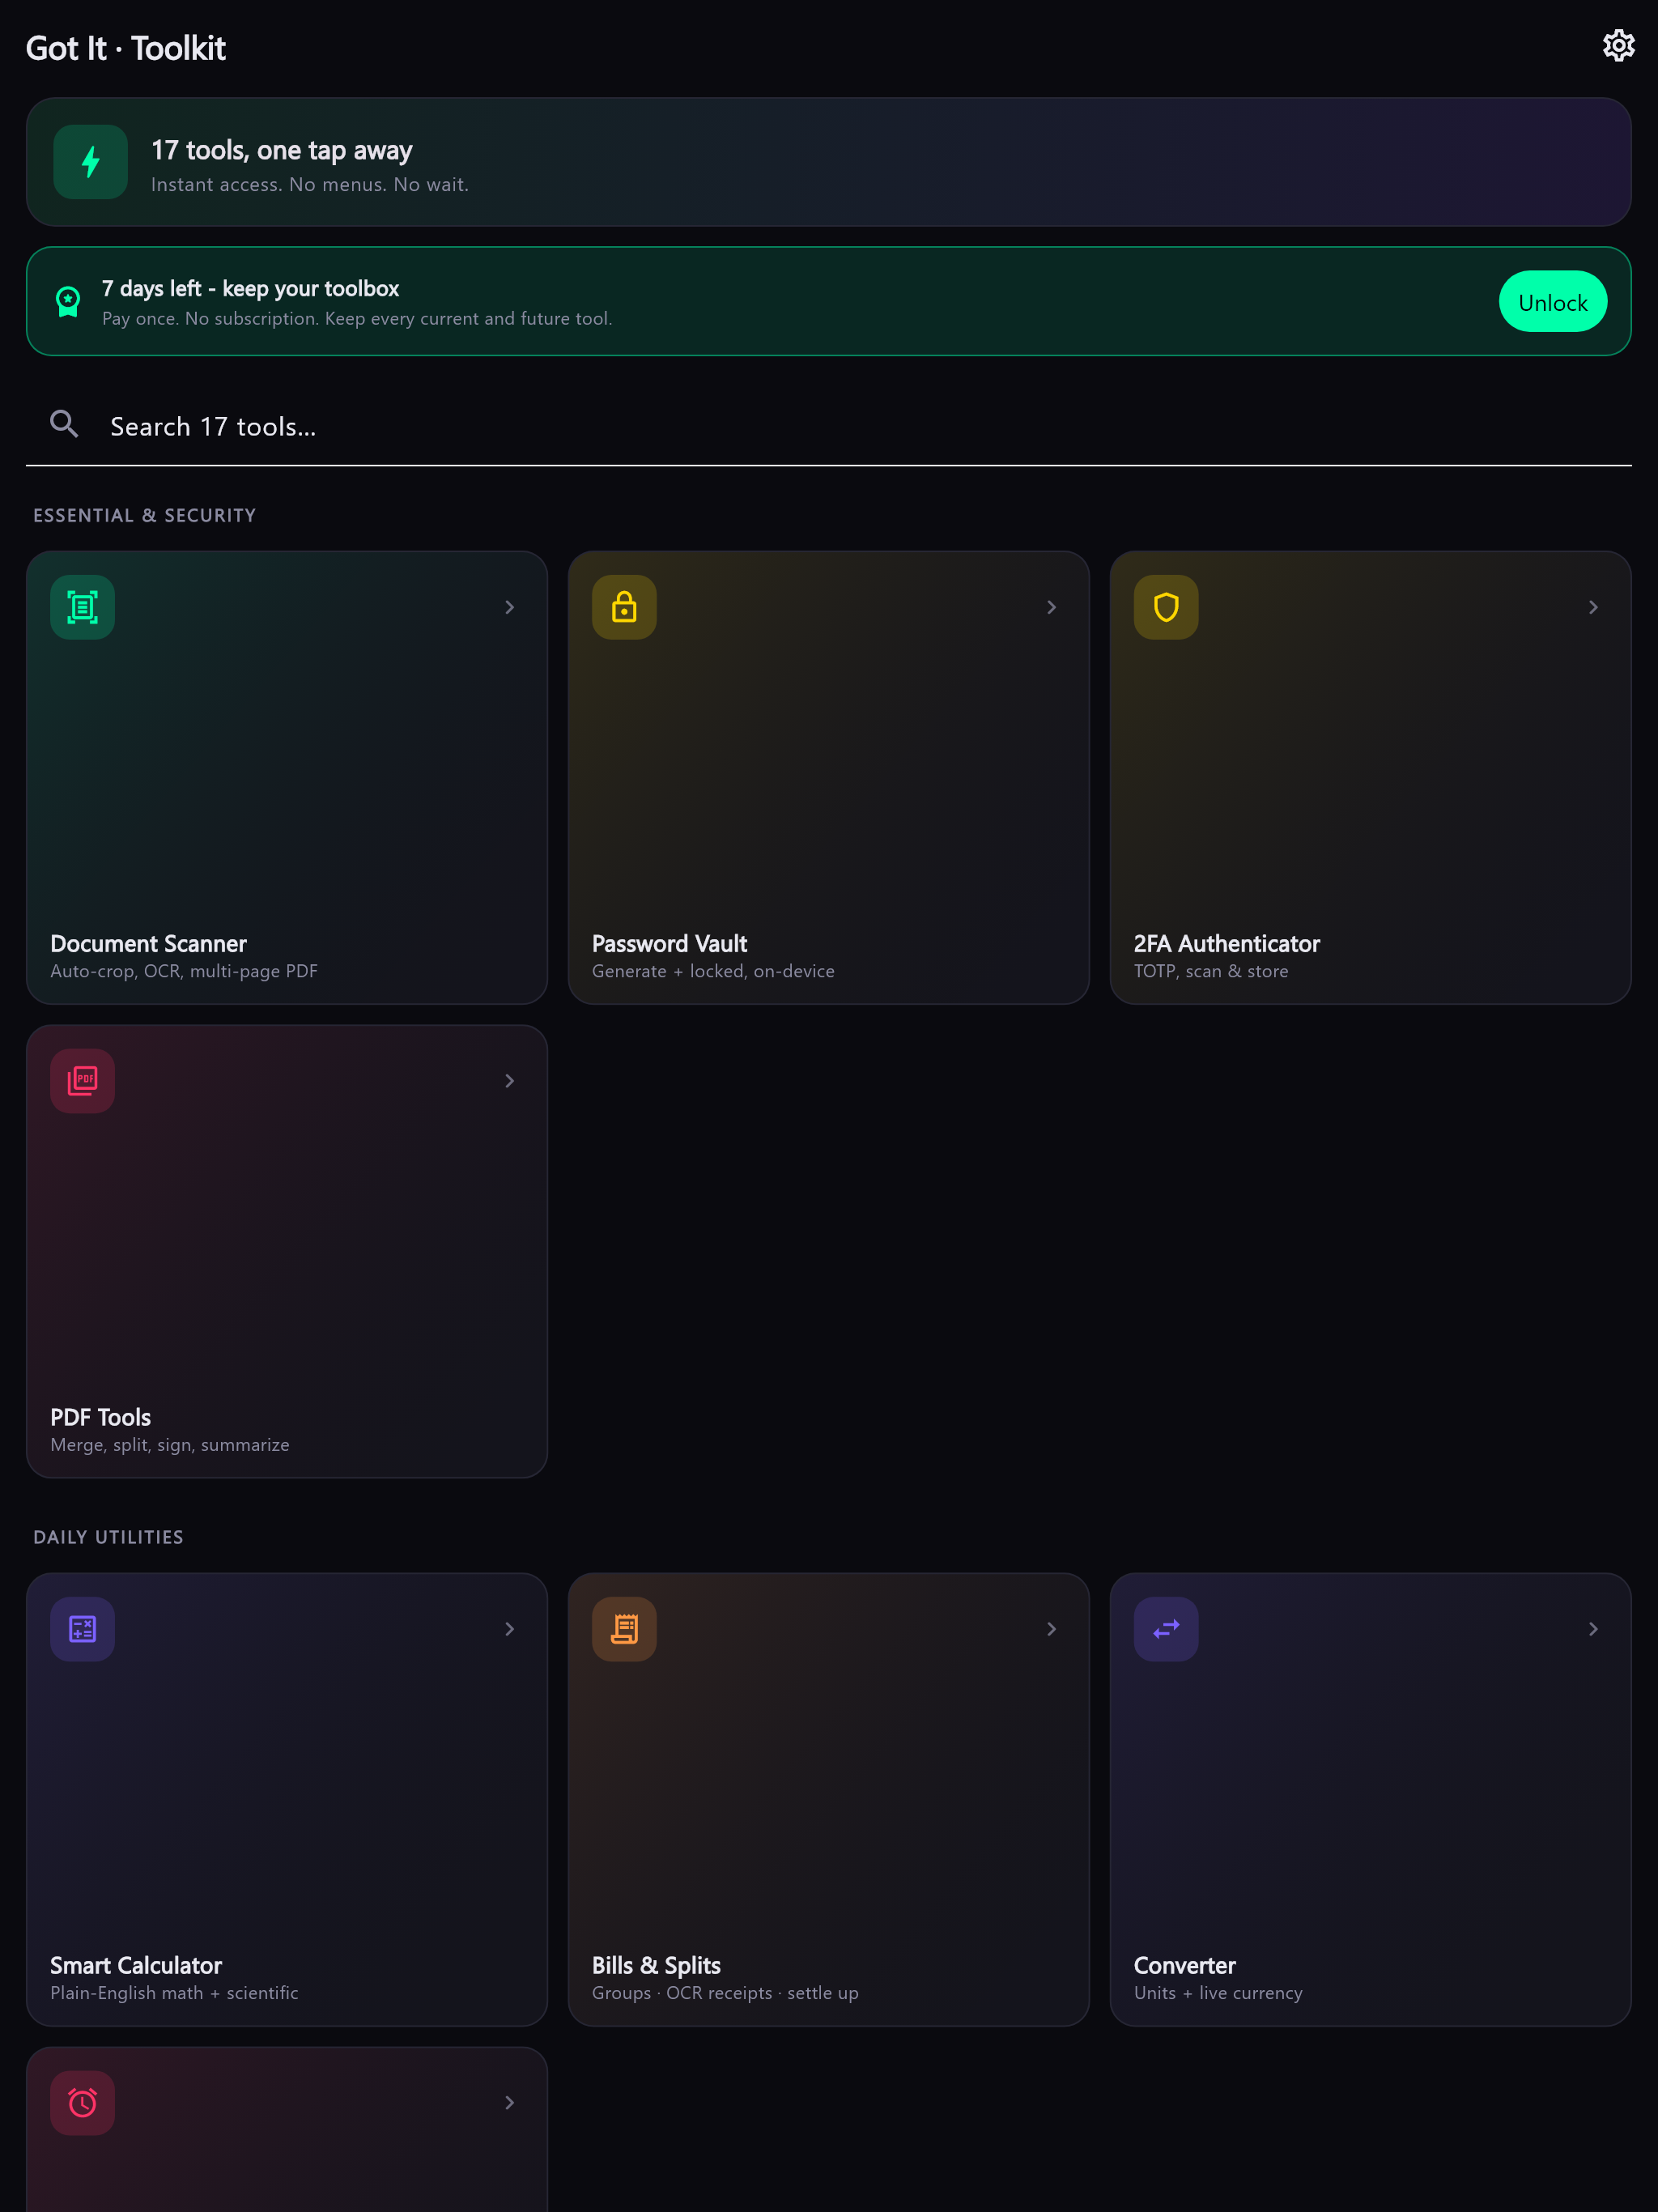Click the 'Got It · Toolkit' app title
The height and width of the screenshot is (2212, 1658).
tap(126, 48)
